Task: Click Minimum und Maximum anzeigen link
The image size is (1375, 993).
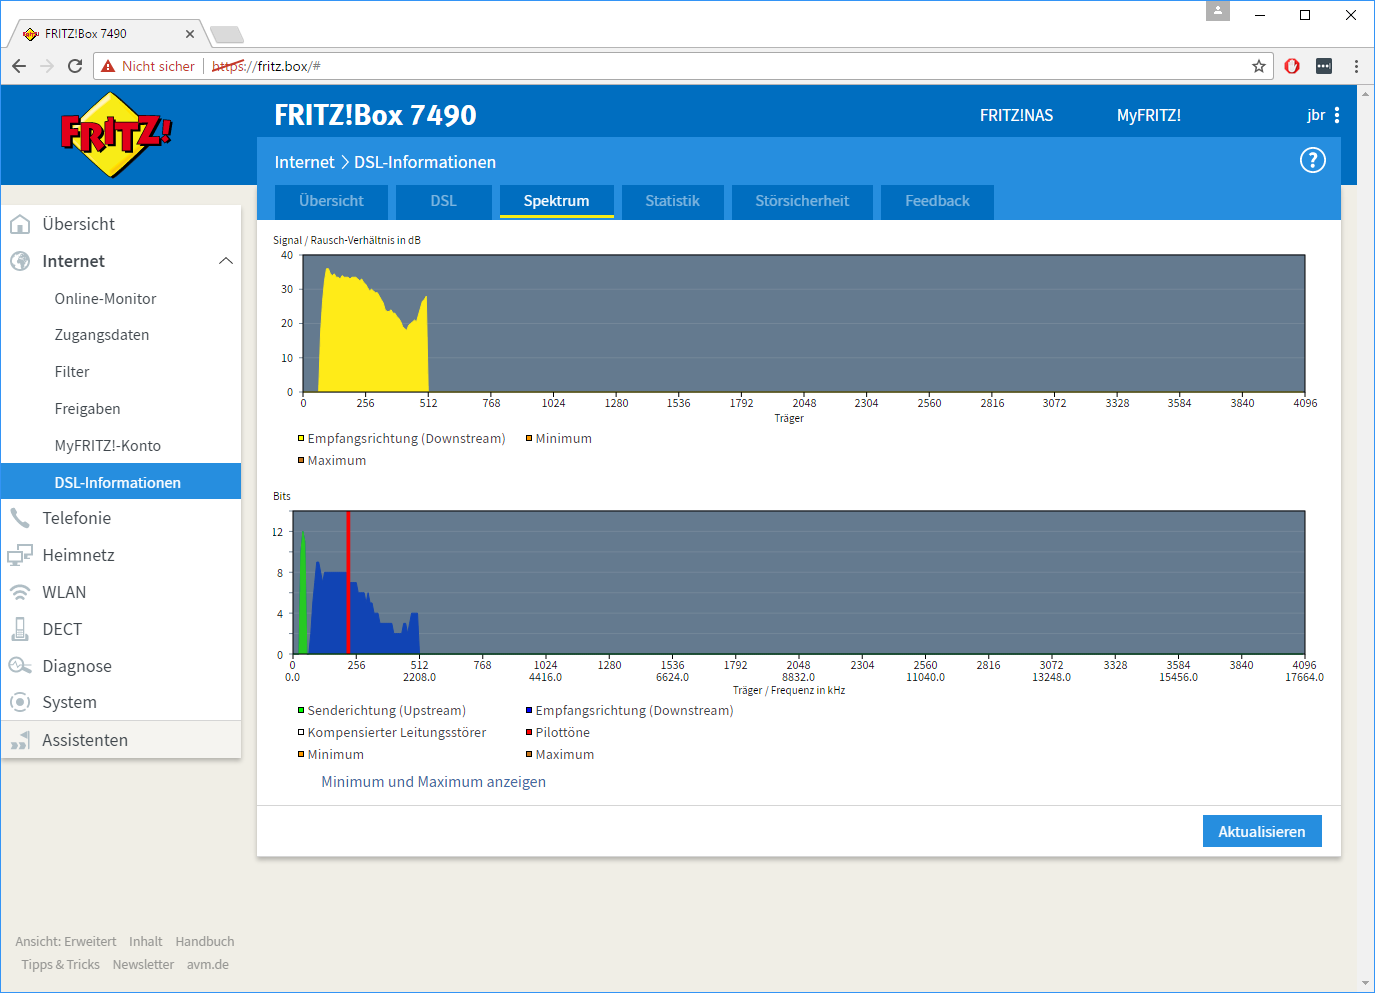Action: point(433,782)
